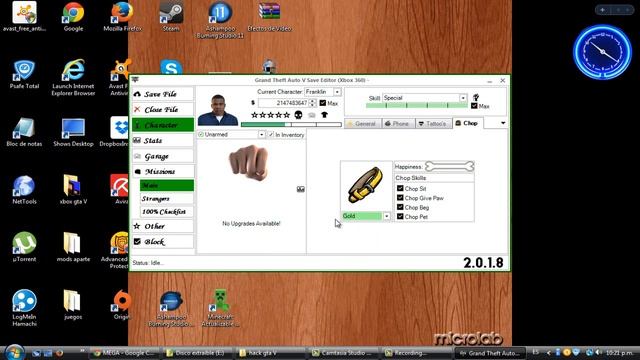Expand the Skill Special dropdown

point(463,98)
